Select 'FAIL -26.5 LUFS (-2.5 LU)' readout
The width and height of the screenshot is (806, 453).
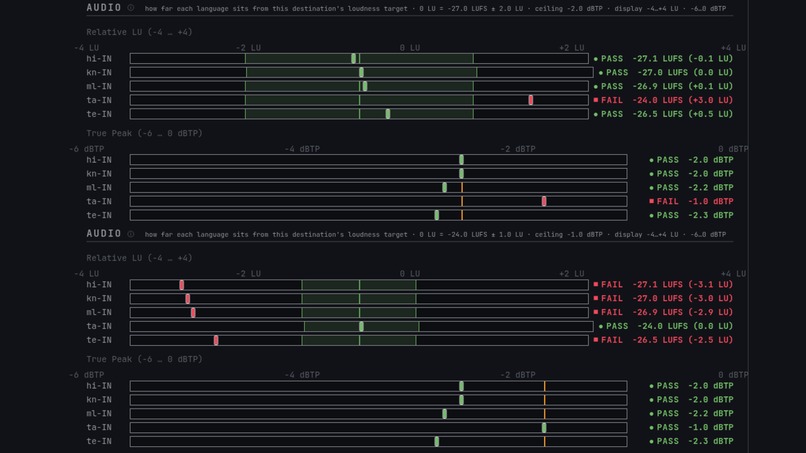click(663, 340)
